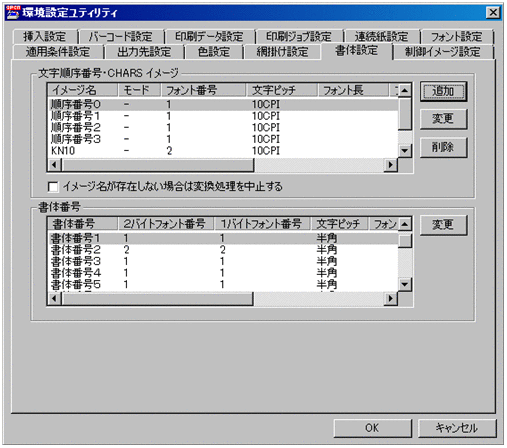
Task: Open the 制御イメージ設定 tab
Action: [442, 52]
